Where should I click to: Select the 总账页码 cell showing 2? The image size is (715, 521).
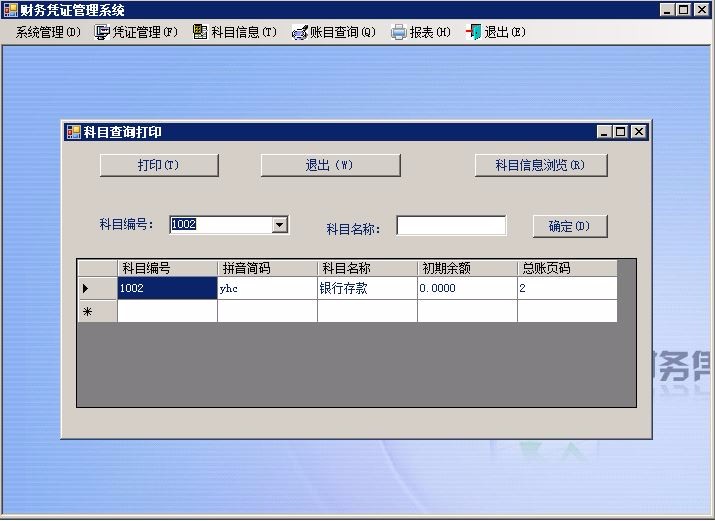coord(567,288)
